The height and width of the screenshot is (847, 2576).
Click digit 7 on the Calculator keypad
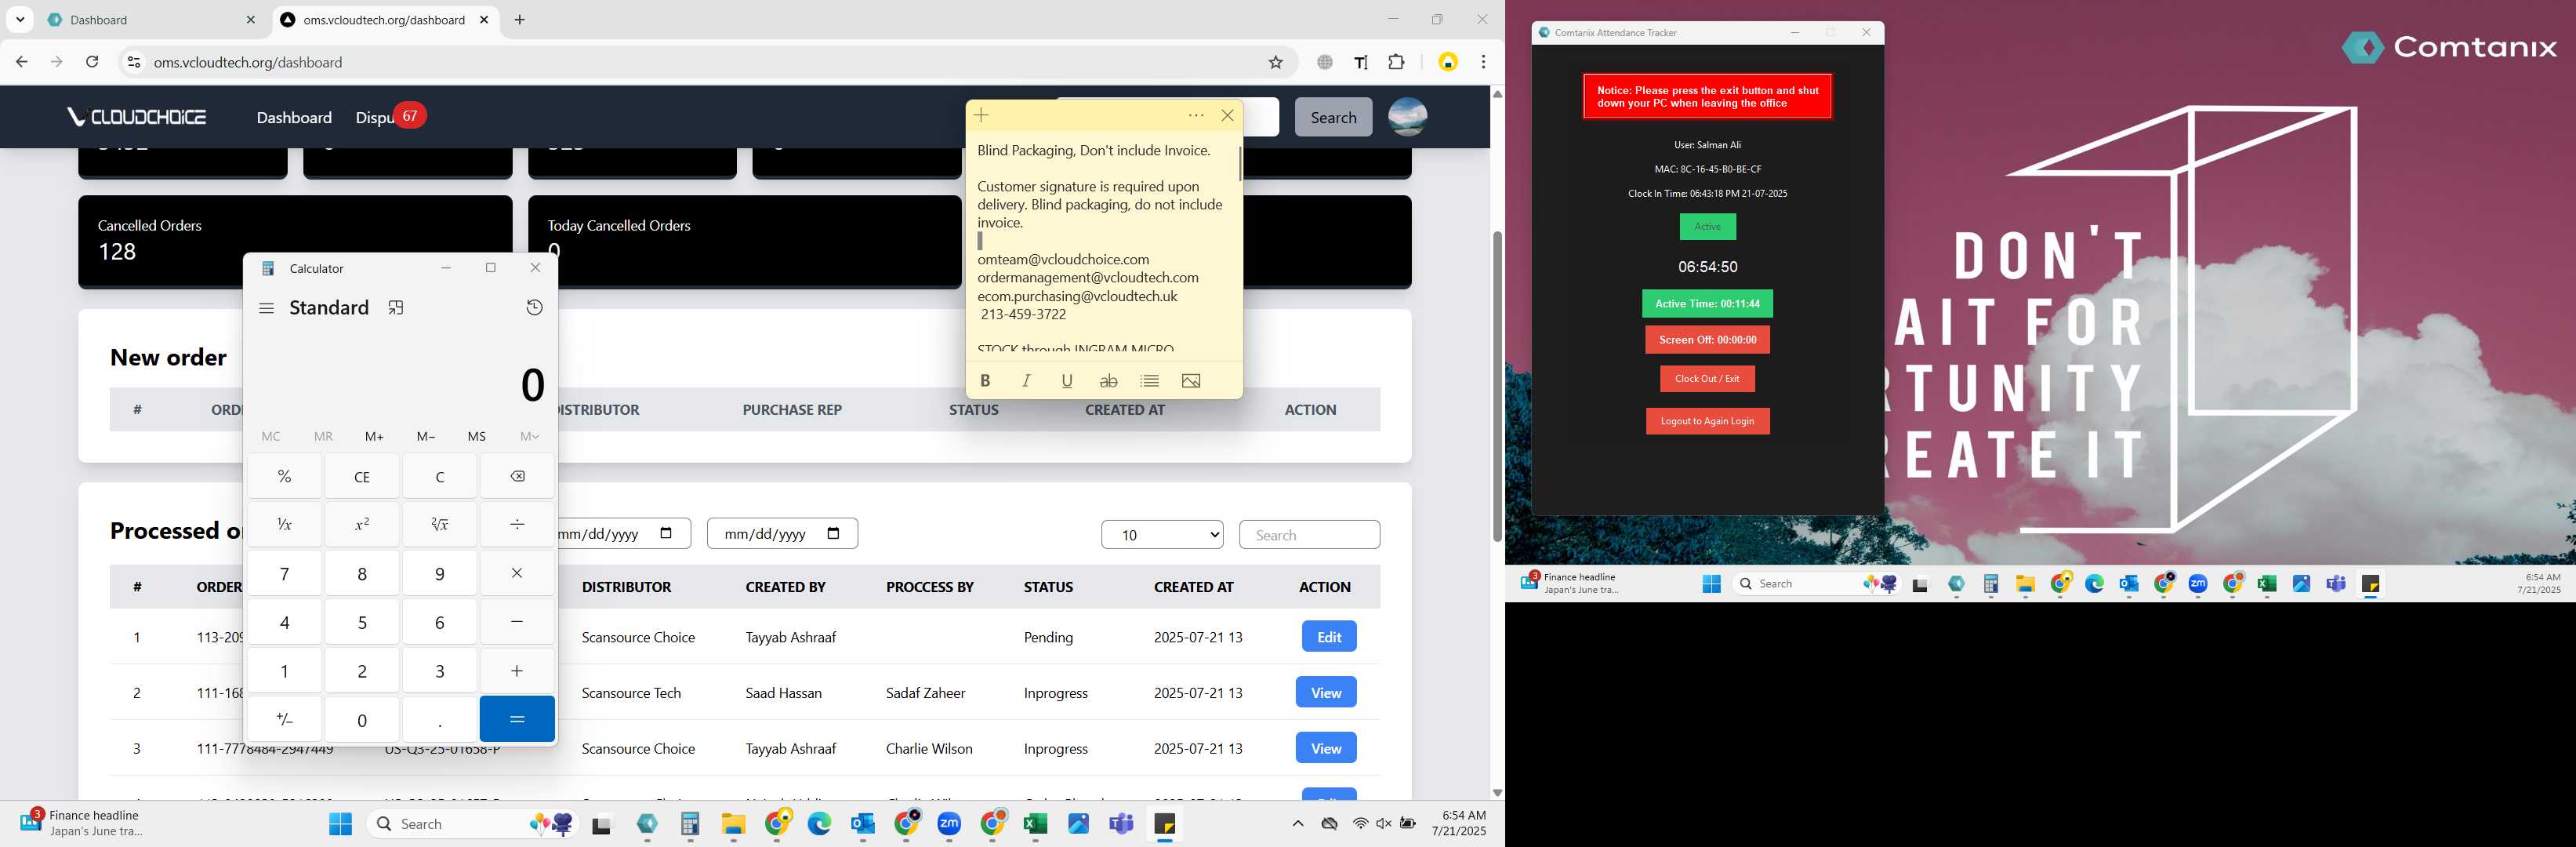pyautogui.click(x=285, y=573)
